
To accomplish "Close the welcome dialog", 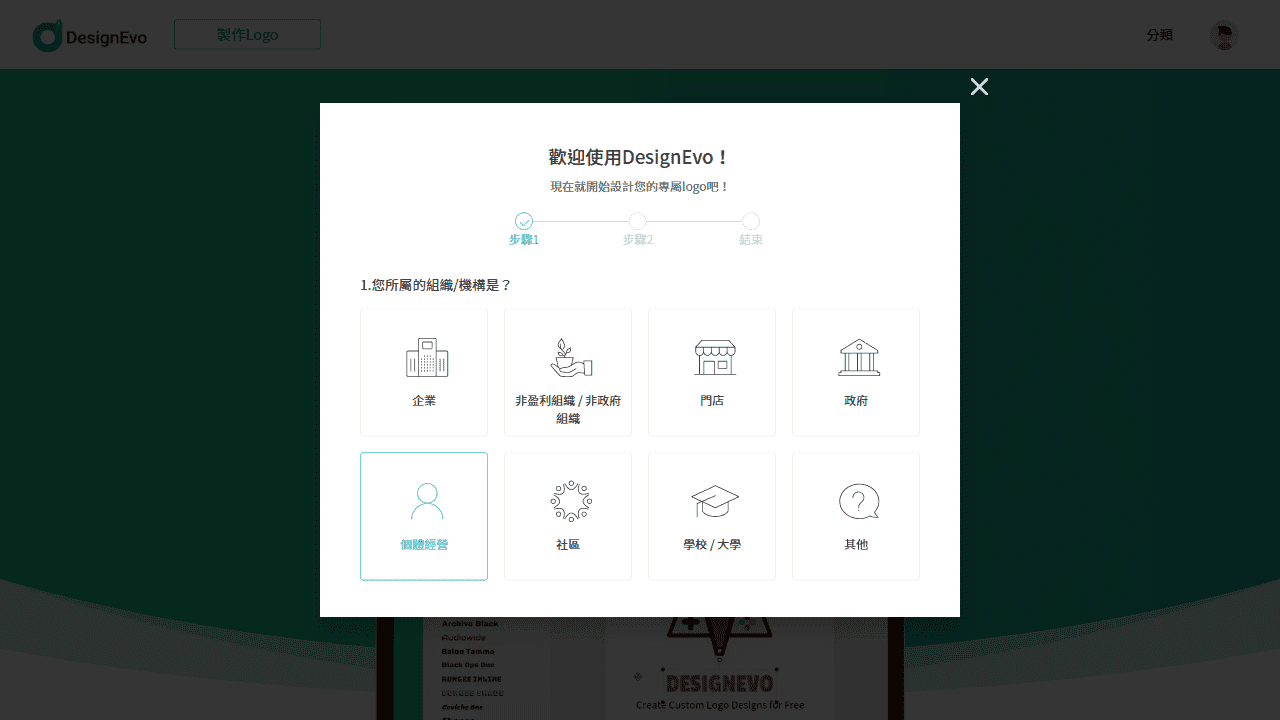I will (x=979, y=87).
